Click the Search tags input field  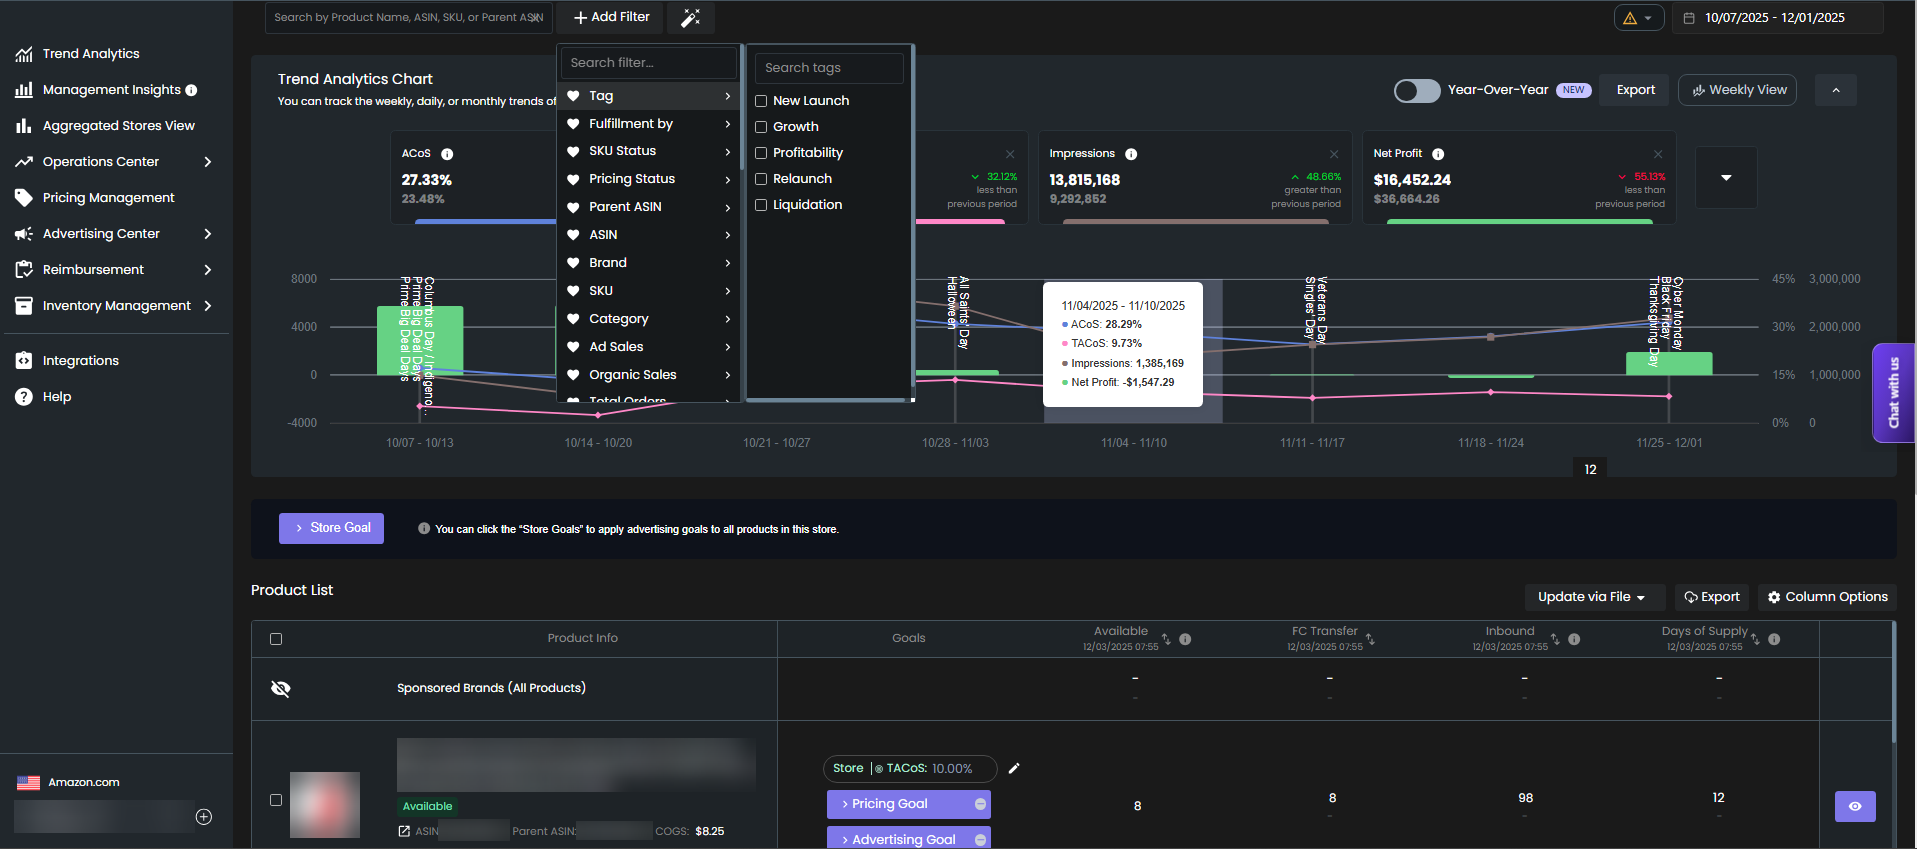(x=829, y=68)
